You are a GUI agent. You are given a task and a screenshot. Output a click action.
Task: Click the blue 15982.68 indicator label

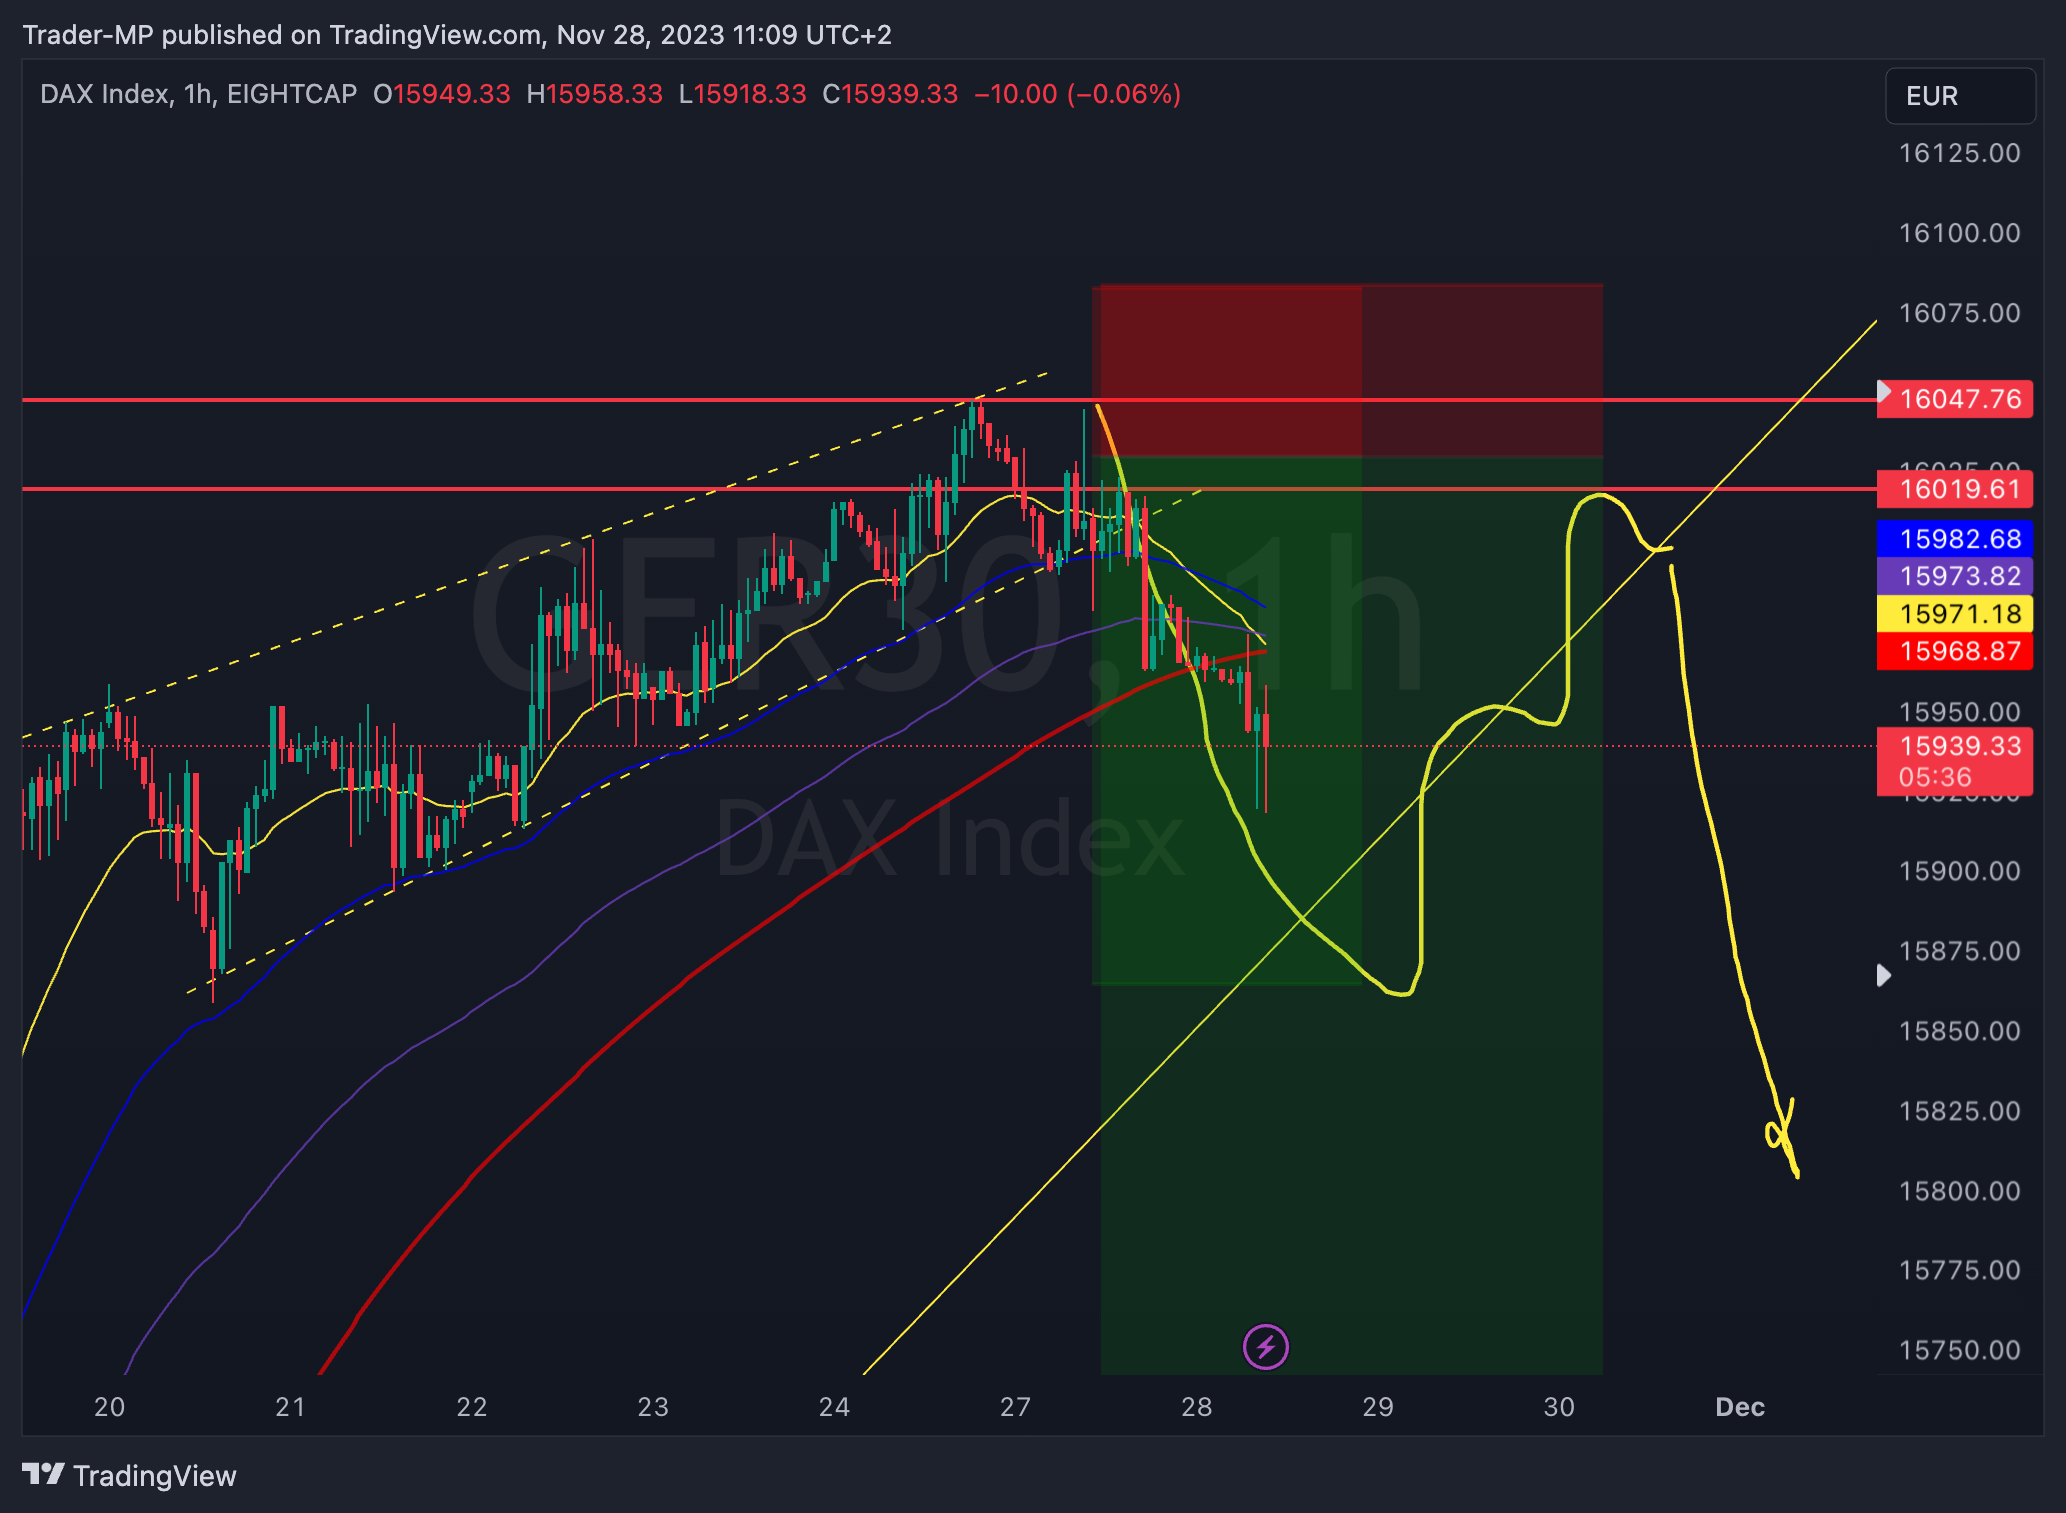tap(1954, 539)
